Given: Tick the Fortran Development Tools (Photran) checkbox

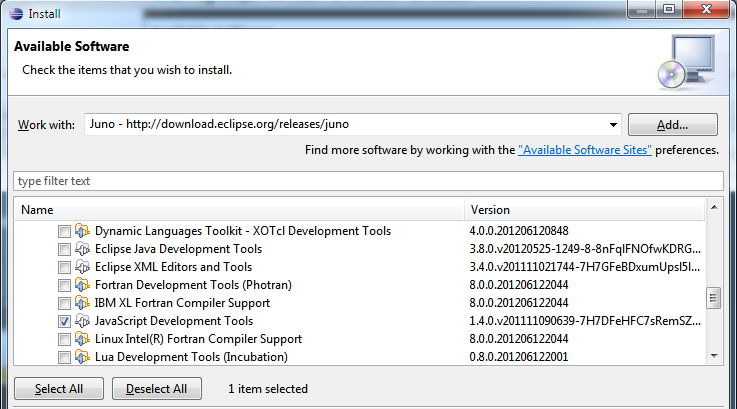Looking at the screenshot, I should coord(64,285).
